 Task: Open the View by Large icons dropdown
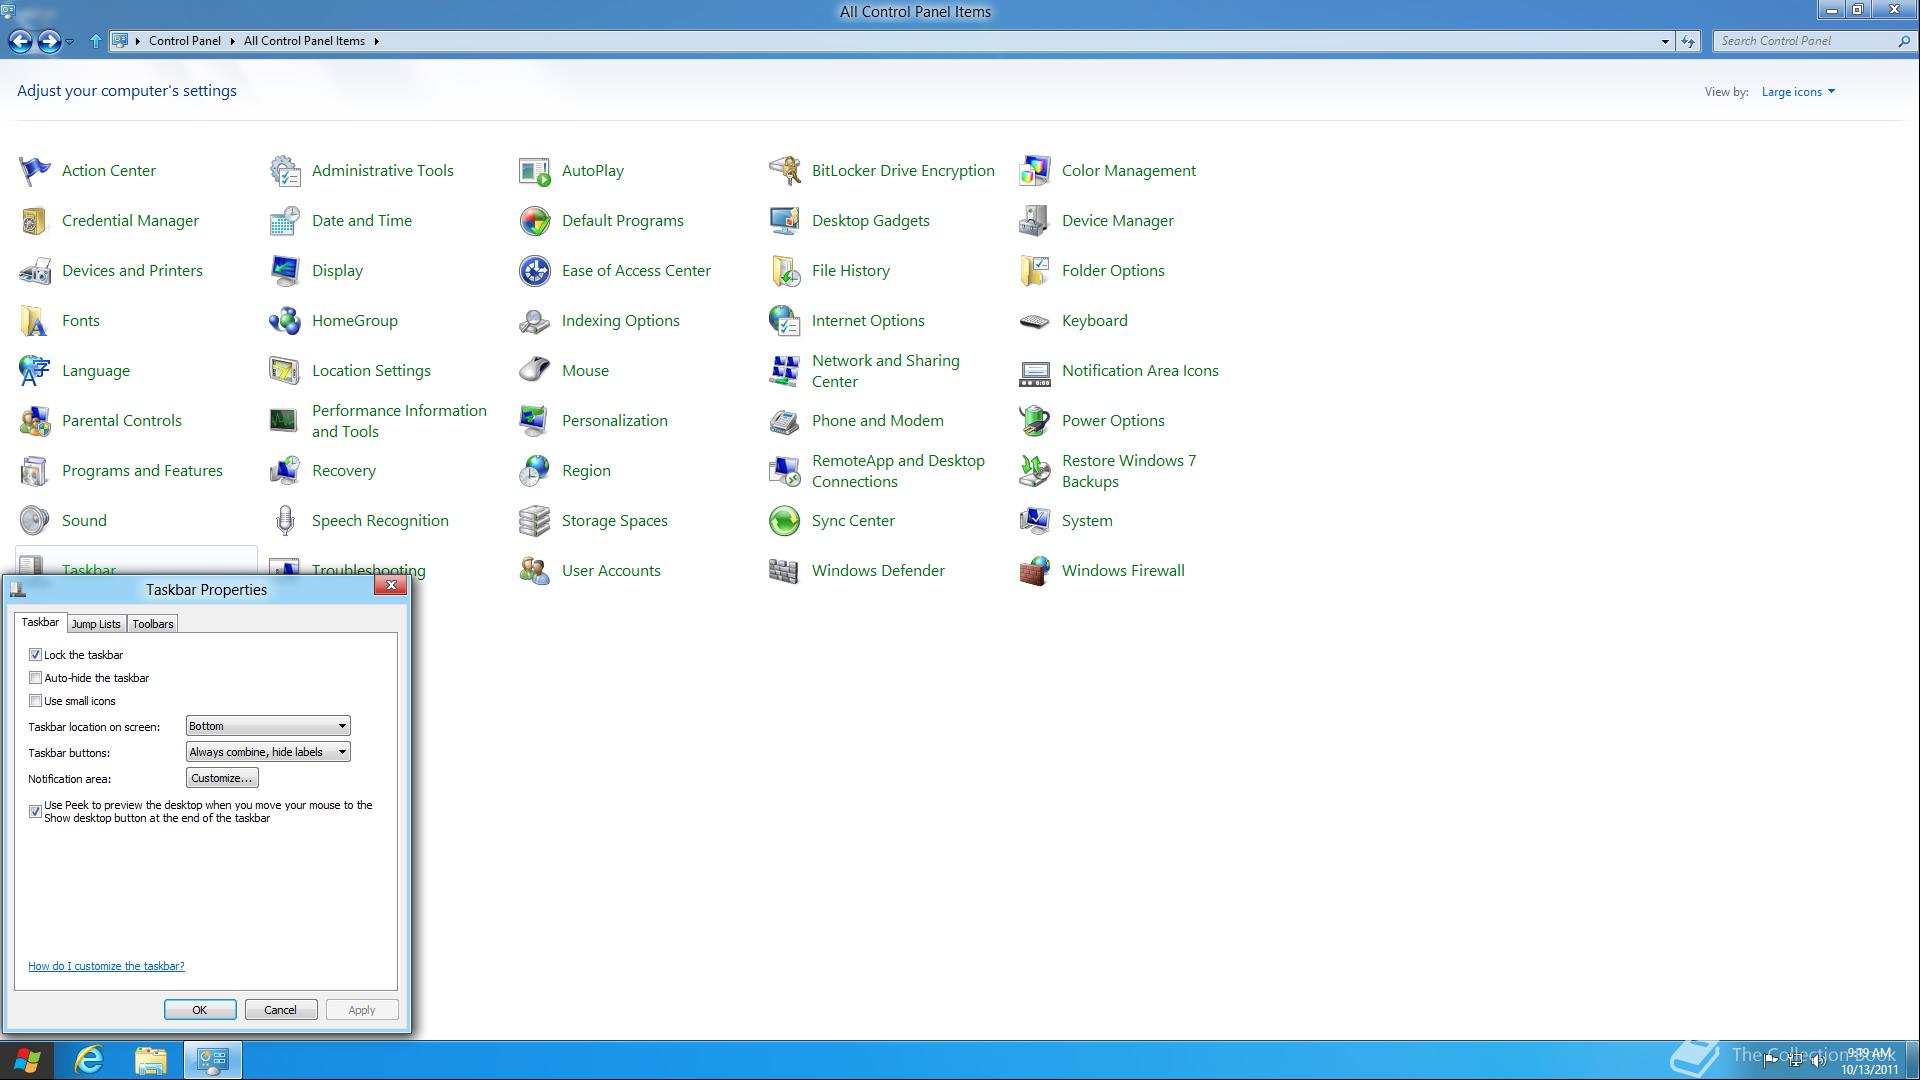[1798, 92]
